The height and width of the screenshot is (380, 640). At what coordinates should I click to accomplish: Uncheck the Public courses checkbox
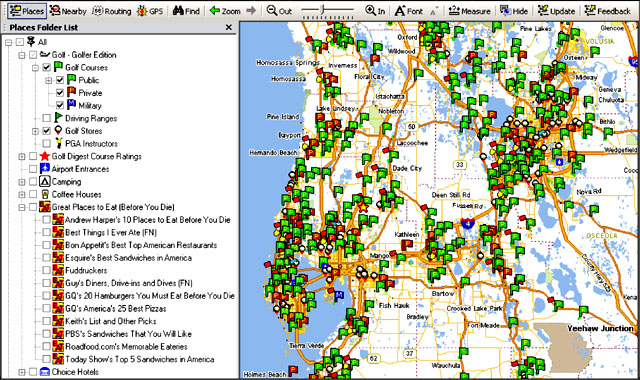click(x=60, y=80)
